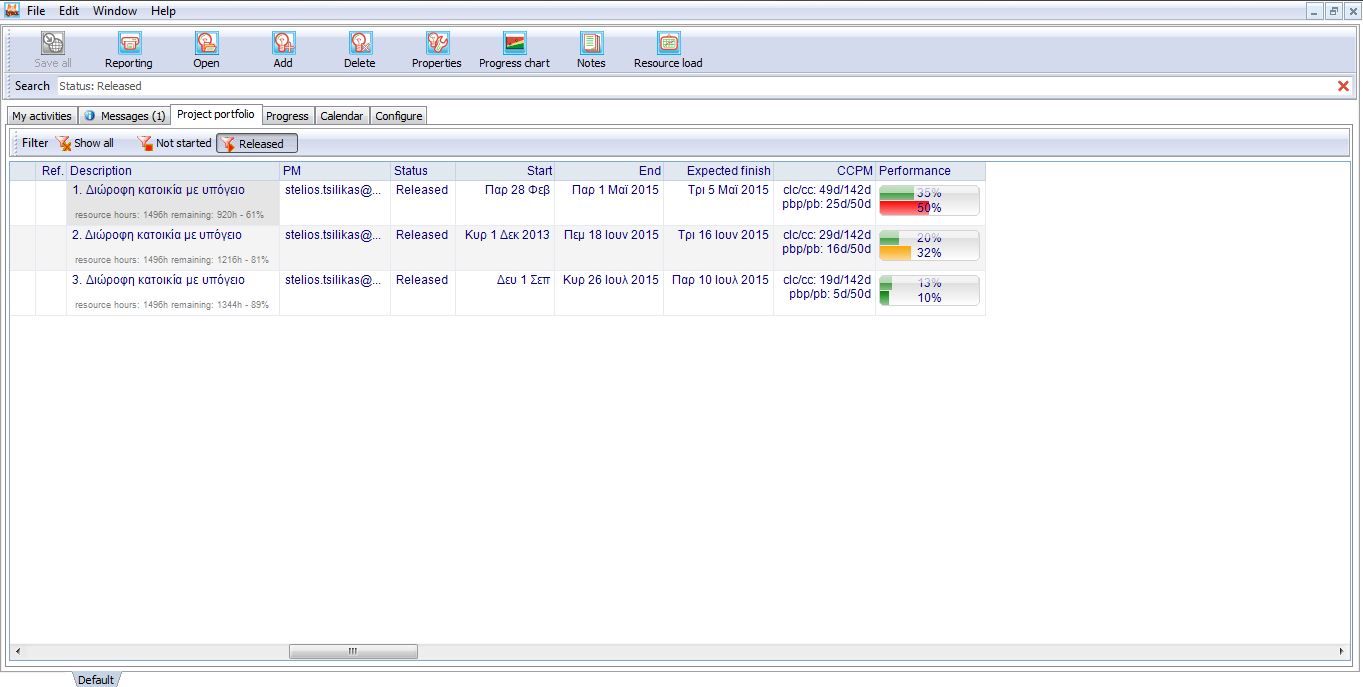Open the Window menu

(116, 11)
